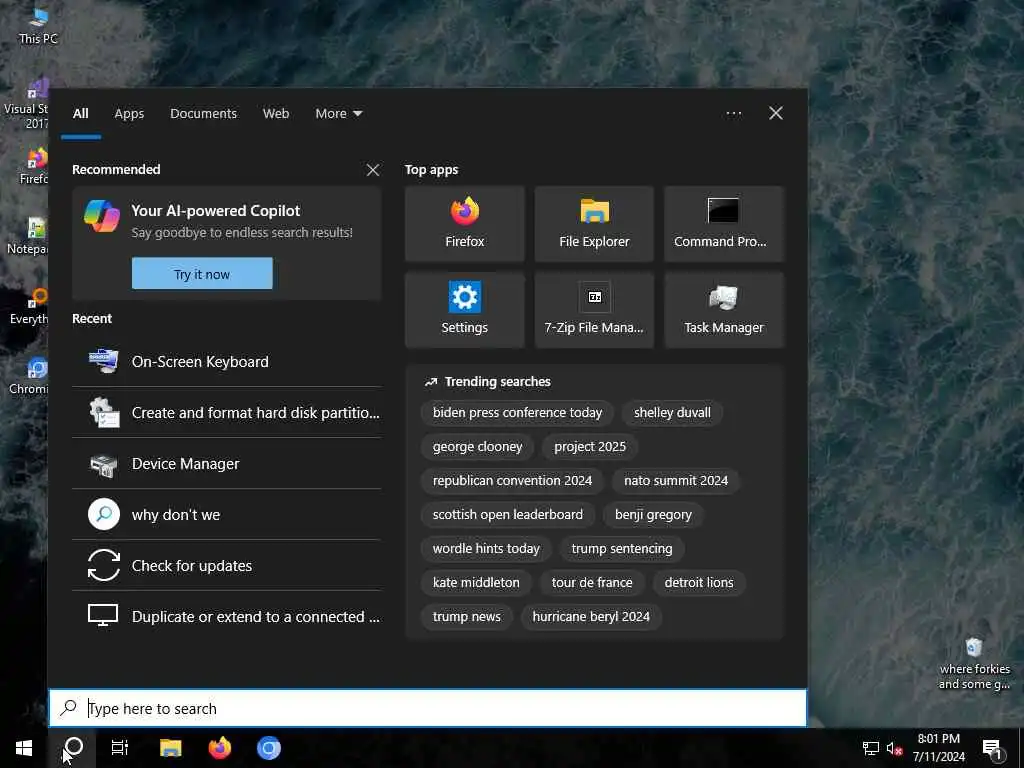
Task: Open Create and format hard disk partitions
Action: click(226, 412)
